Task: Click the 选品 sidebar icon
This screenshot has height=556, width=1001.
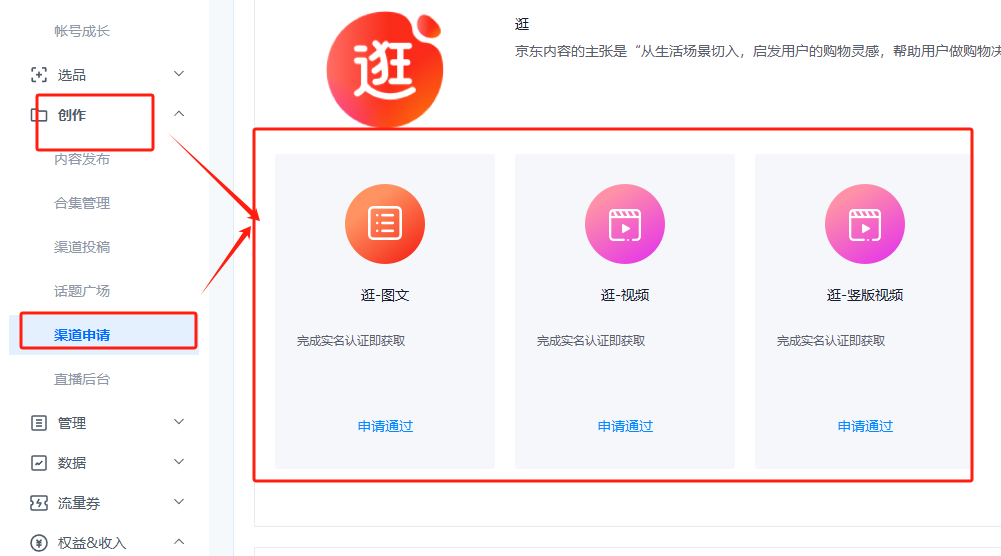Action: pos(39,75)
